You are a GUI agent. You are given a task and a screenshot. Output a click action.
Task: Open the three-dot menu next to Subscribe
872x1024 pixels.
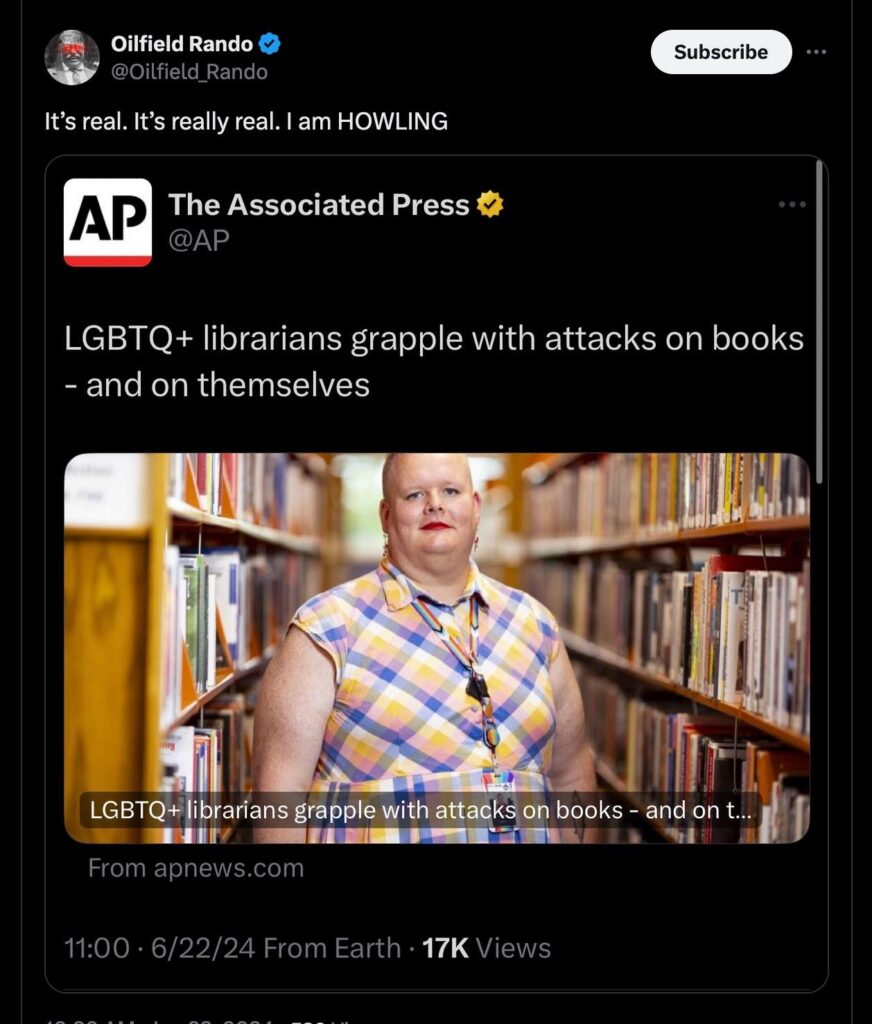pyautogui.click(x=816, y=52)
